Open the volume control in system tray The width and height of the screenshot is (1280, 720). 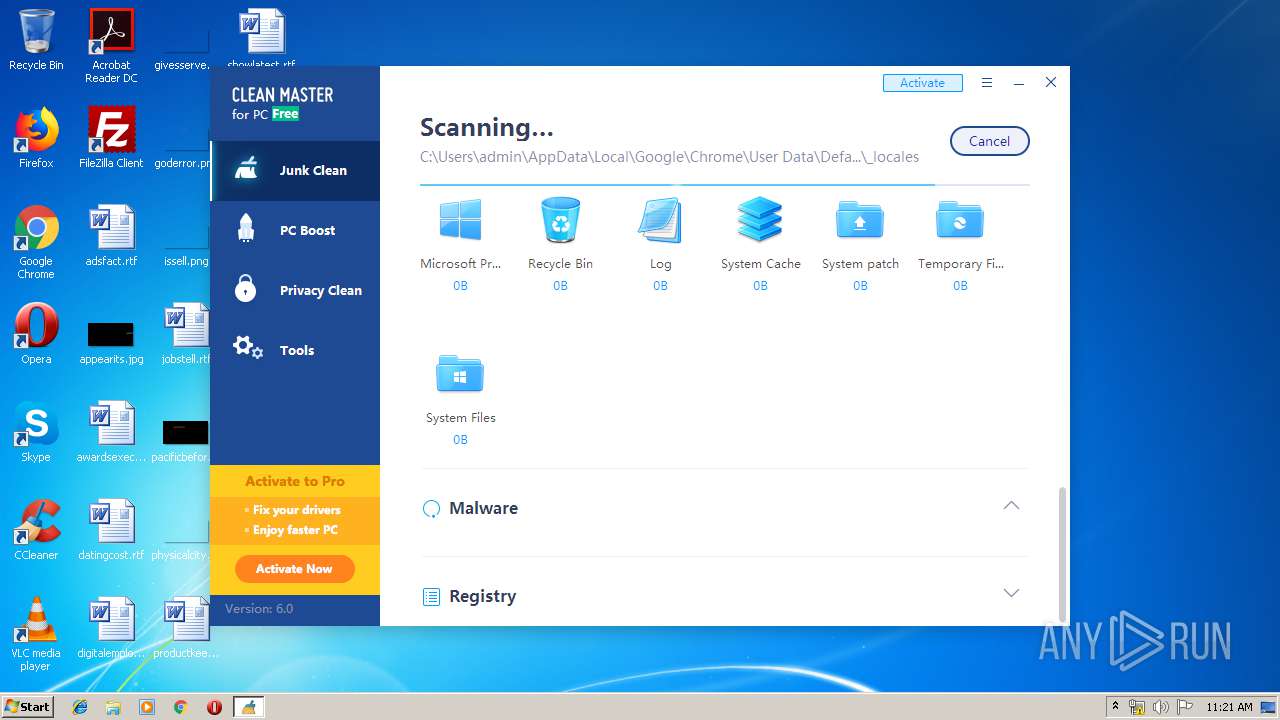click(x=1160, y=707)
